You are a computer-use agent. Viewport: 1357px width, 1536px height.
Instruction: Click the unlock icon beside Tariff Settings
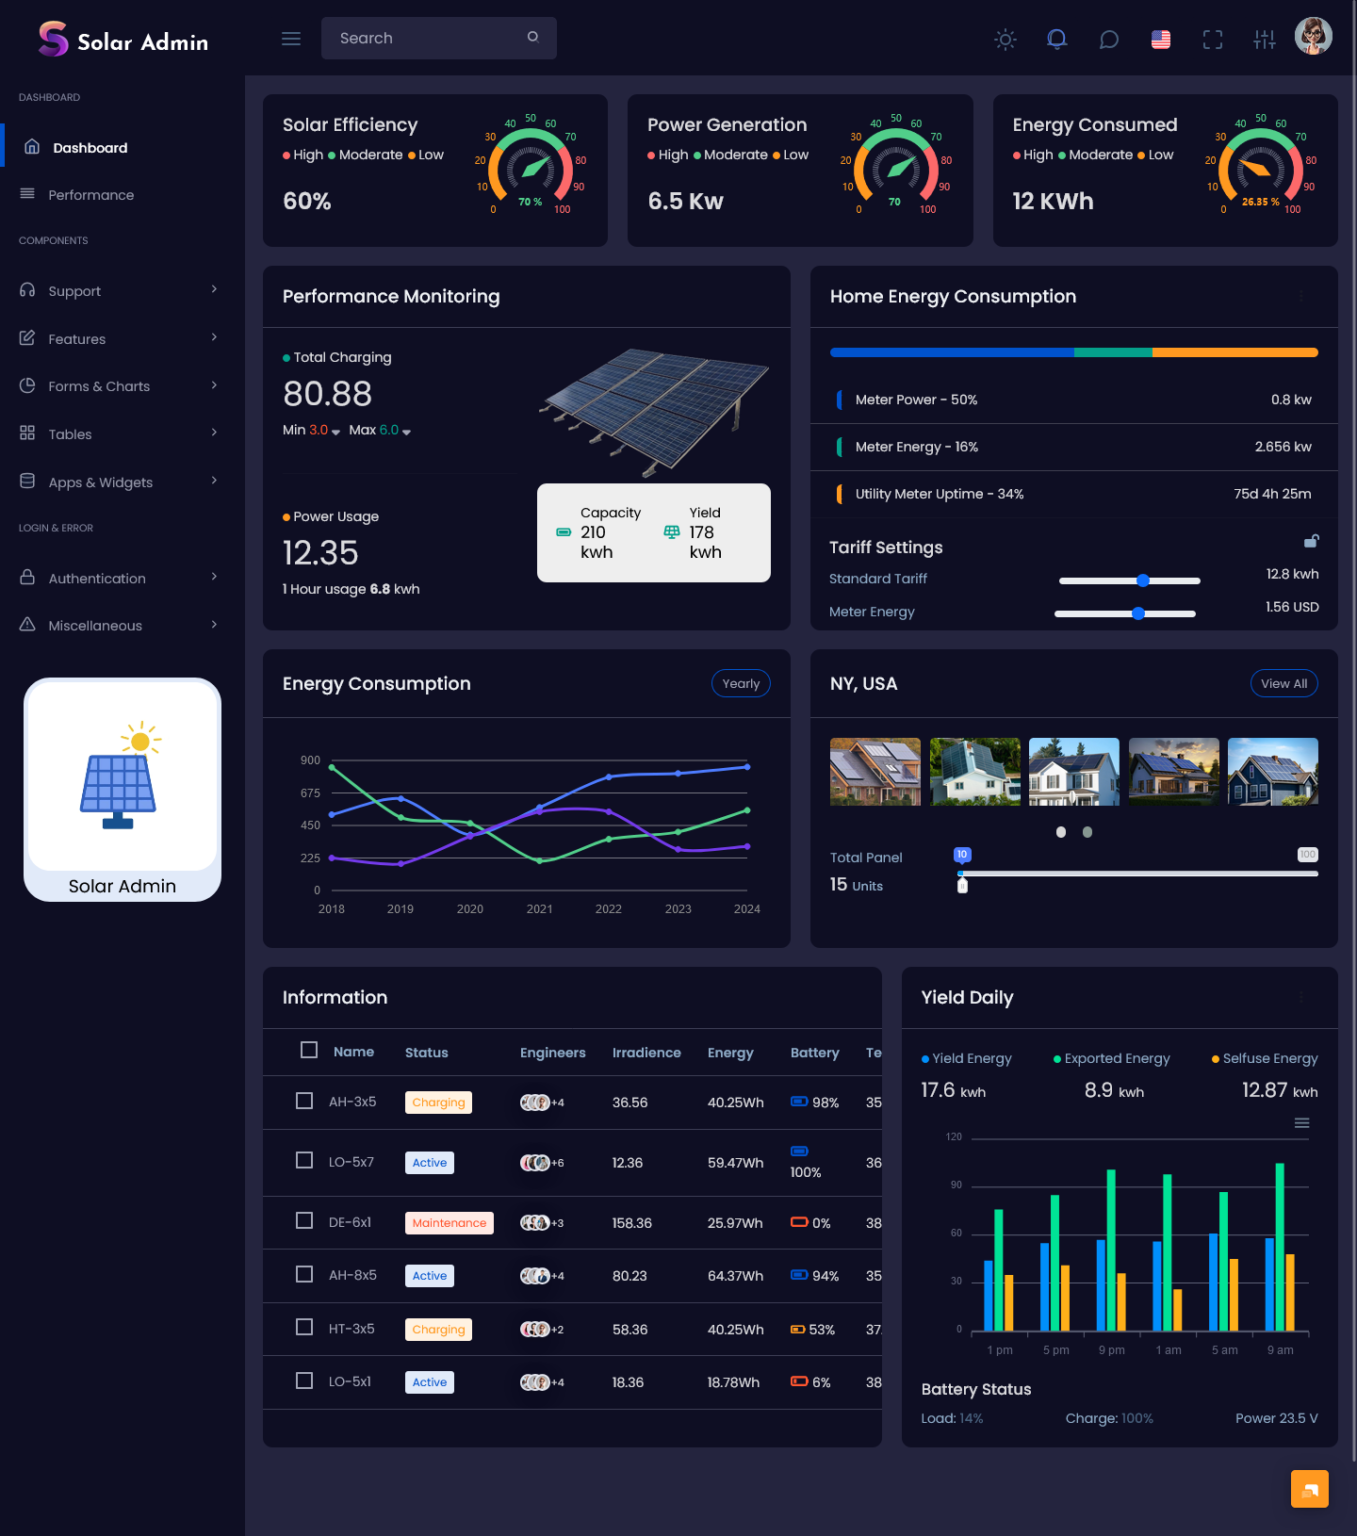1312,541
